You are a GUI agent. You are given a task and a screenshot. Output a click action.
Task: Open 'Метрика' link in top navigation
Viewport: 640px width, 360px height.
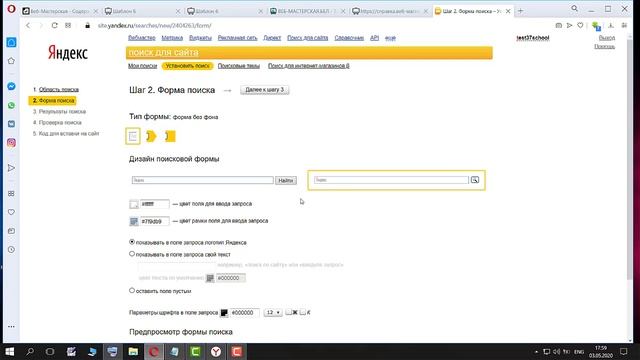[172, 38]
